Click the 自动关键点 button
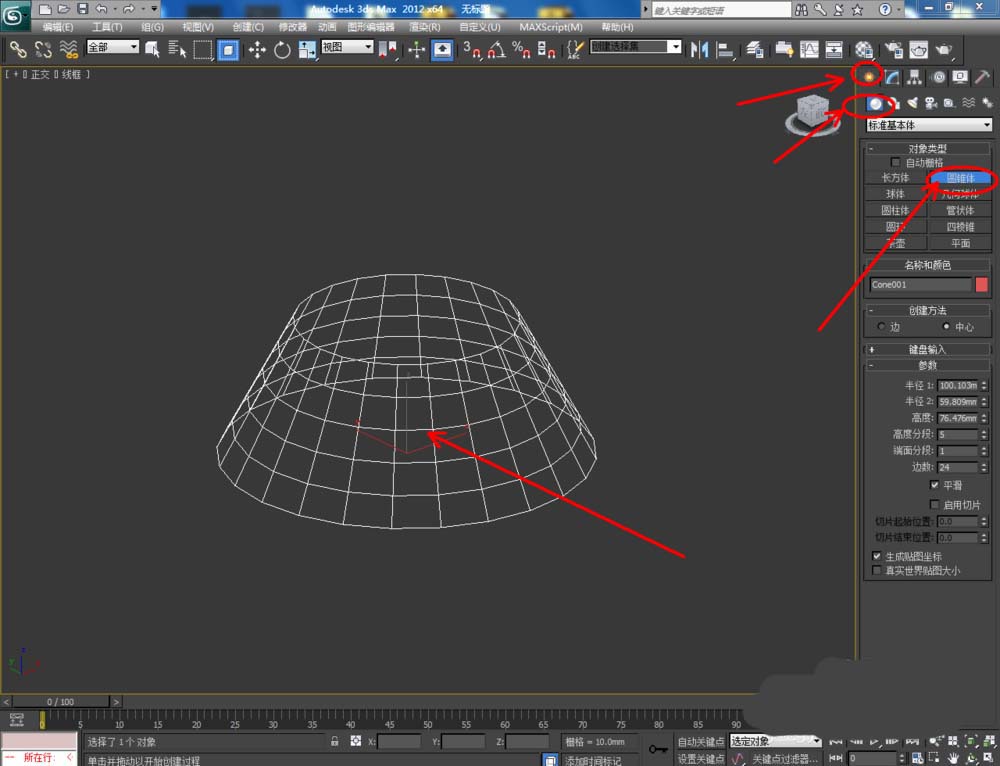The image size is (1000, 766). pos(700,742)
